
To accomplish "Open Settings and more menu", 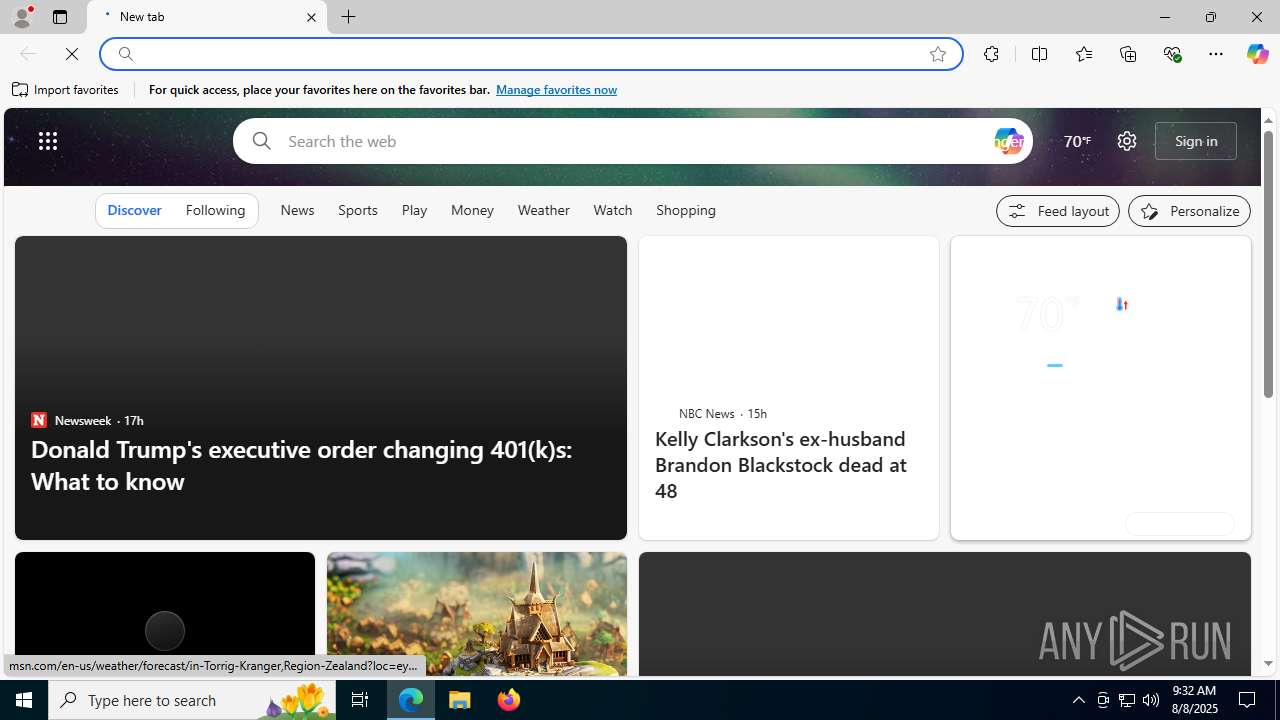I will pyautogui.click(x=1216, y=54).
